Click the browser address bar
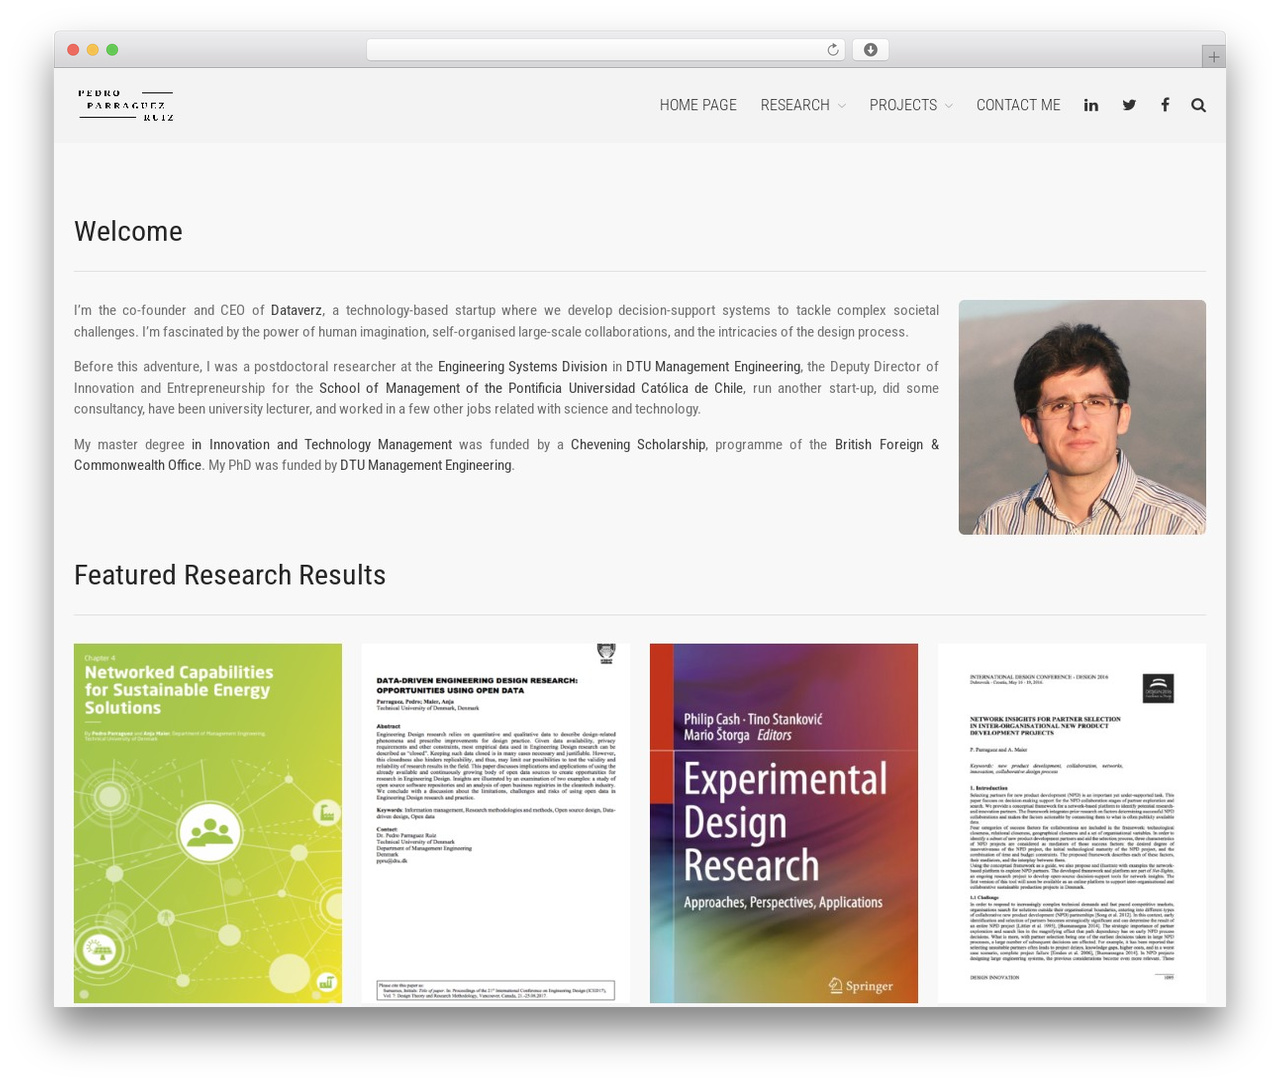 (606, 50)
